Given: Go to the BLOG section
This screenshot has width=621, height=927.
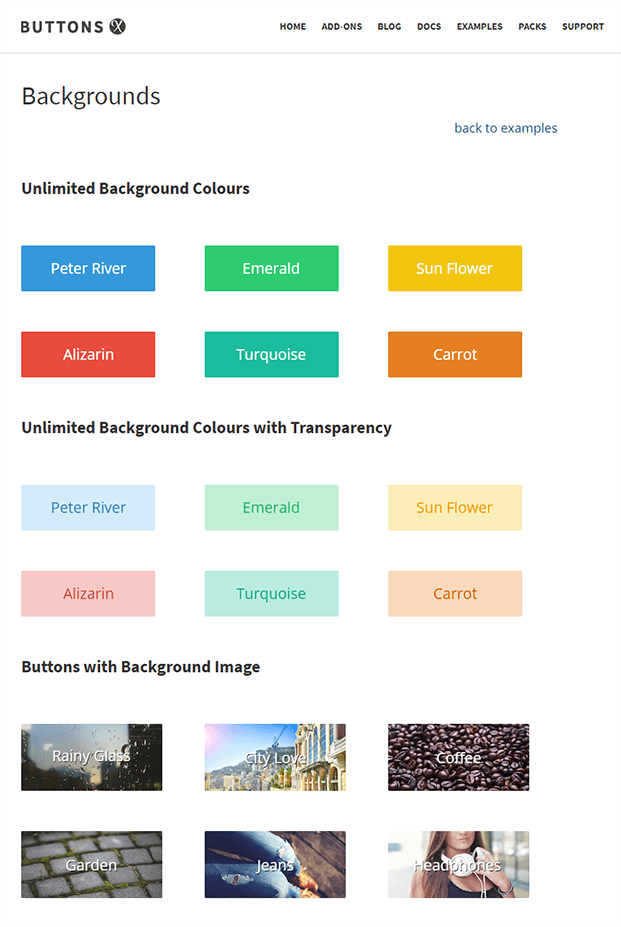Looking at the screenshot, I should [x=389, y=27].
